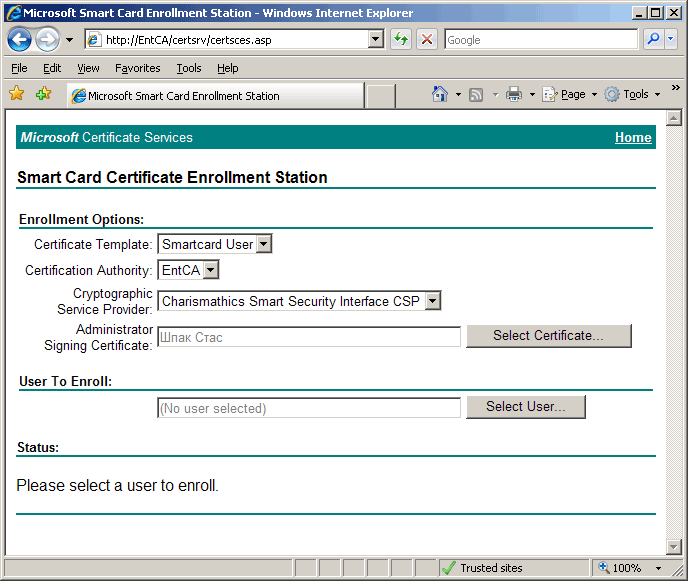This screenshot has height=581, width=688.
Task: Click the RSS Feeds icon
Action: [476, 94]
